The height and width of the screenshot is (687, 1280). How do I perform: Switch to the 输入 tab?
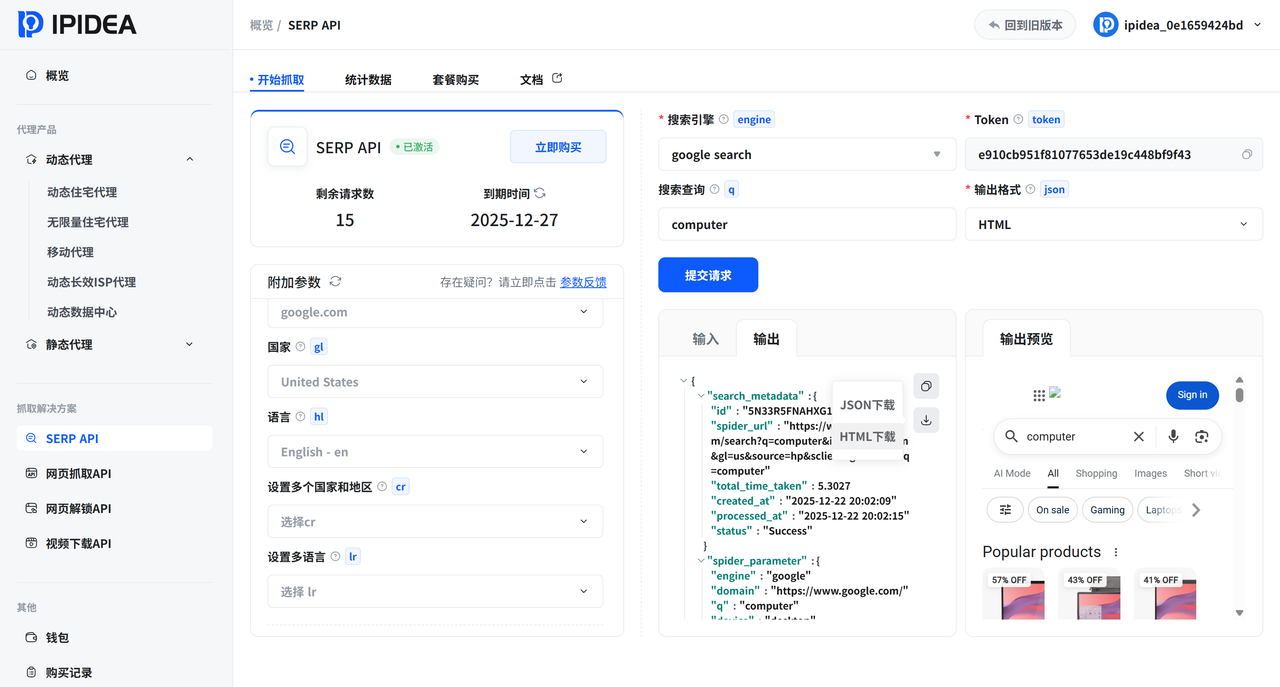pos(706,339)
